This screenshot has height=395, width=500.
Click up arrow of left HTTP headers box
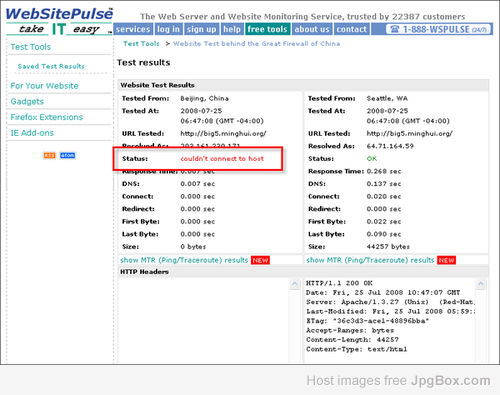coord(295,284)
